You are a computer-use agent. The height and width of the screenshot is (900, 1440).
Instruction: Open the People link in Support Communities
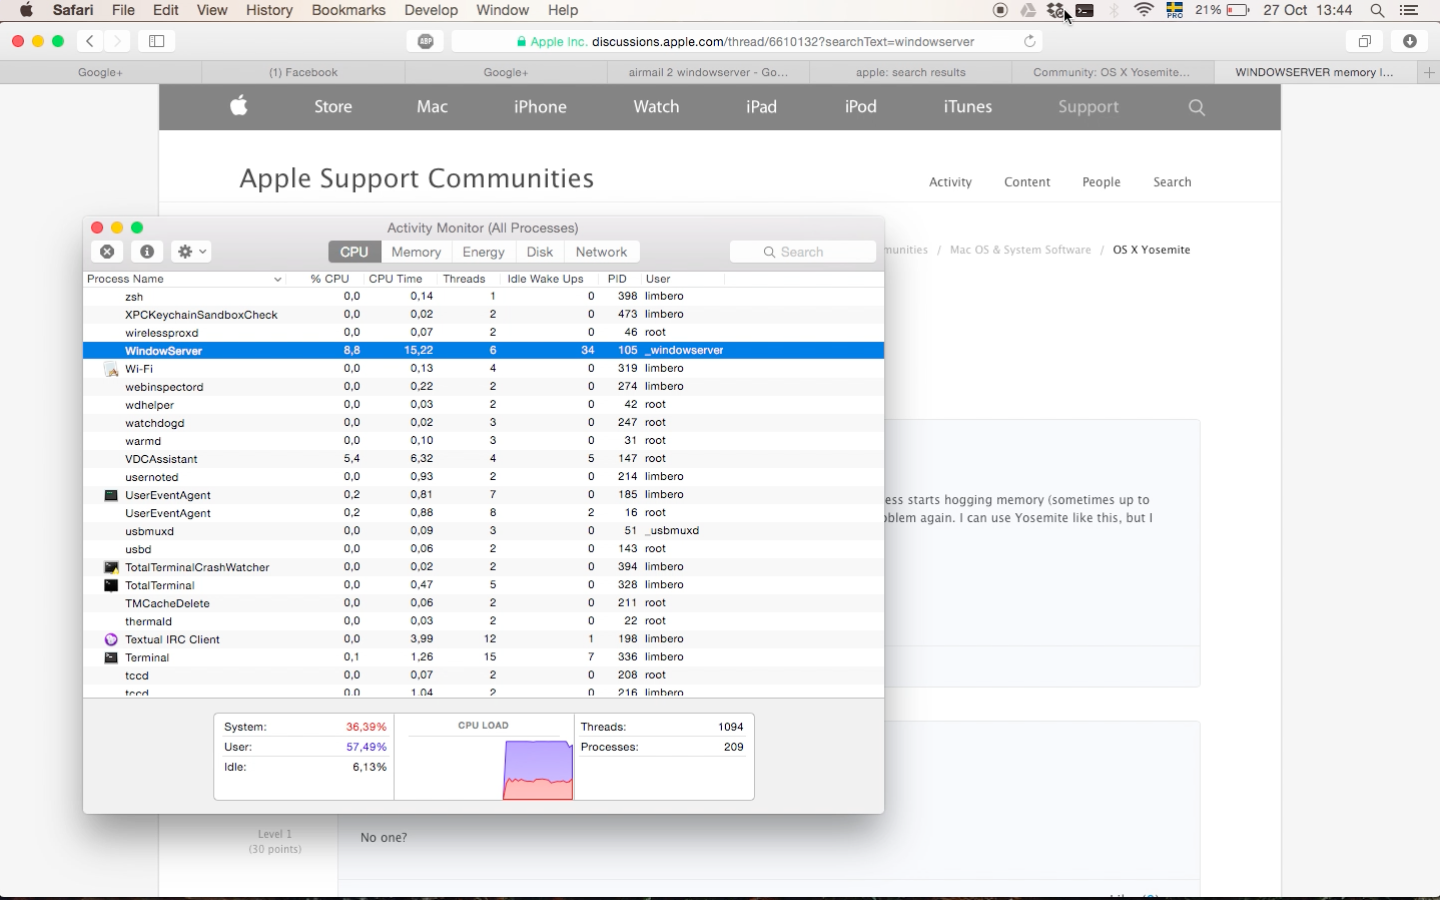tap(1101, 182)
